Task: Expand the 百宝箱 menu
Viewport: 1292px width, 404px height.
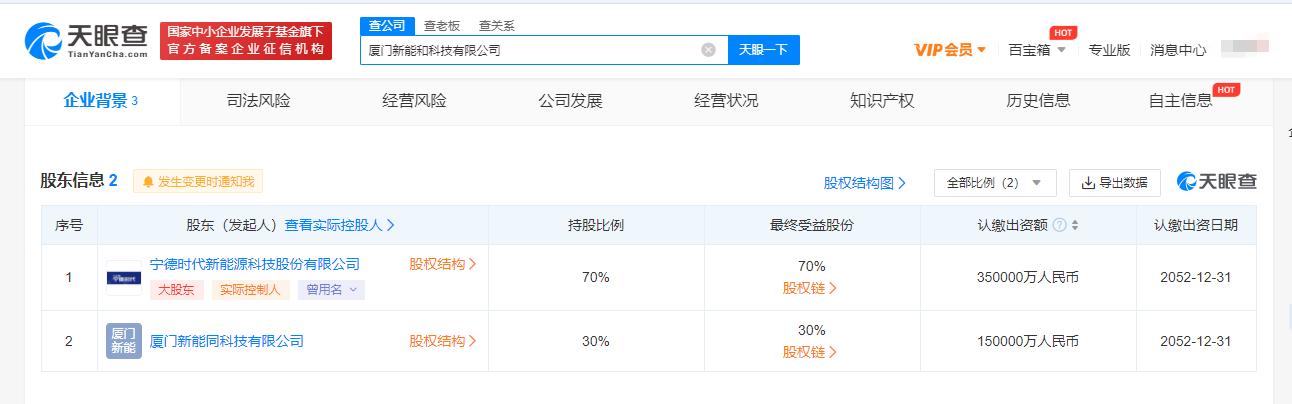Action: point(1036,50)
